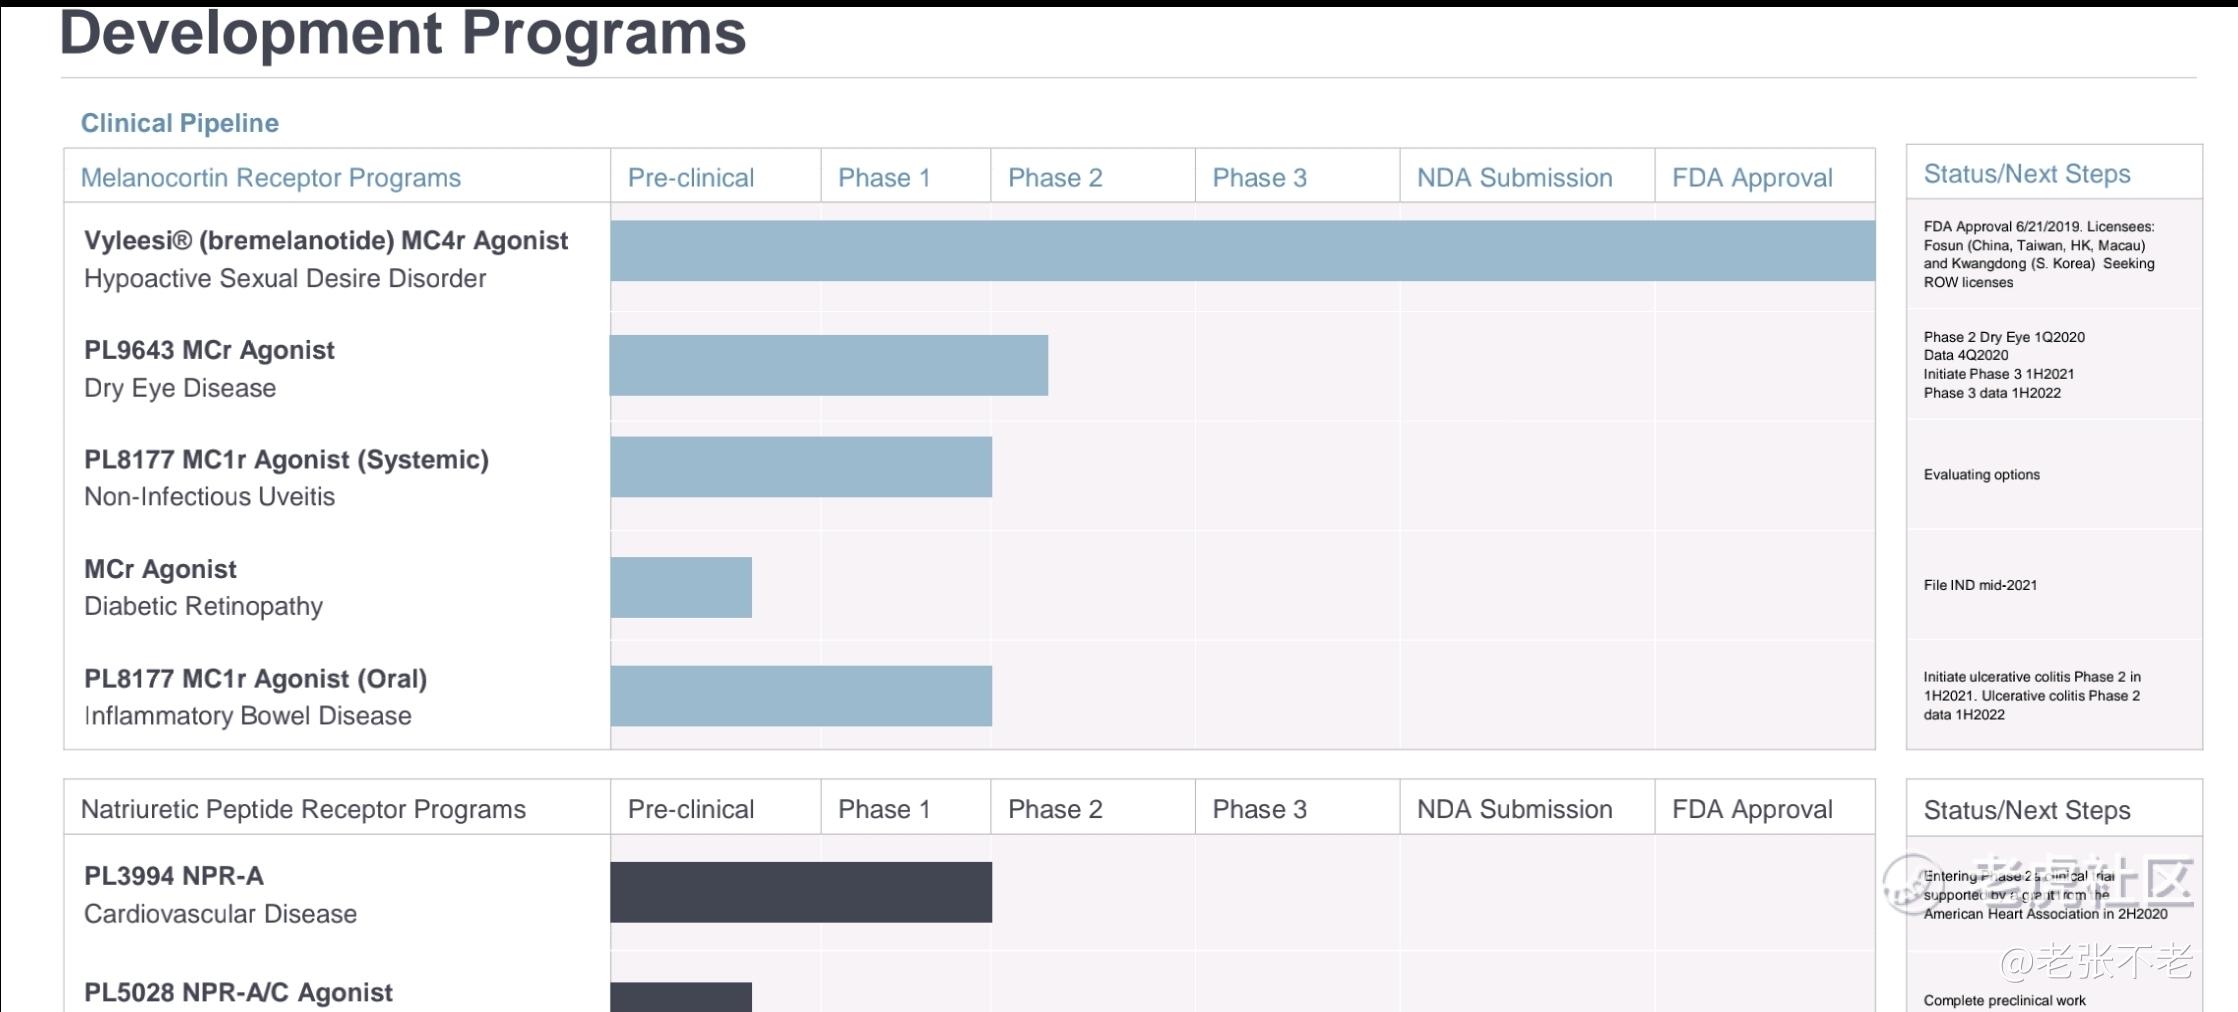Select the Evaluating options status text
2238x1012 pixels.
coord(1982,475)
